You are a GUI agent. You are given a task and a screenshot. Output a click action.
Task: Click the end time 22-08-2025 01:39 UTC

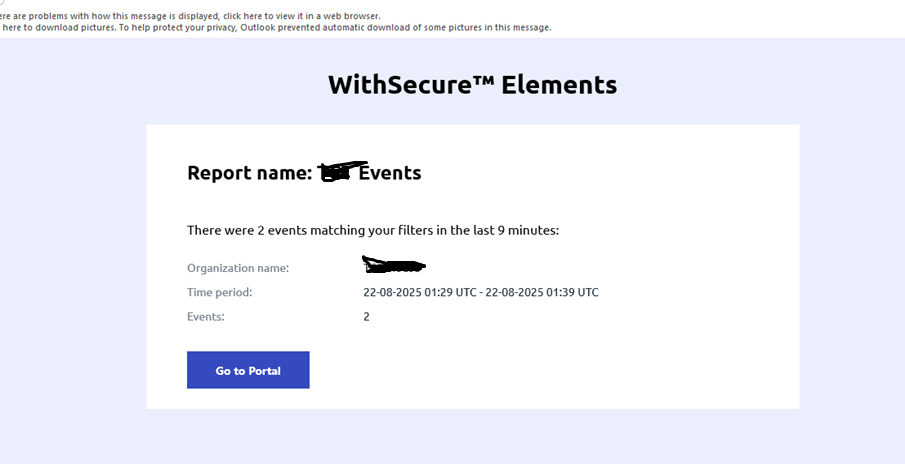542,292
